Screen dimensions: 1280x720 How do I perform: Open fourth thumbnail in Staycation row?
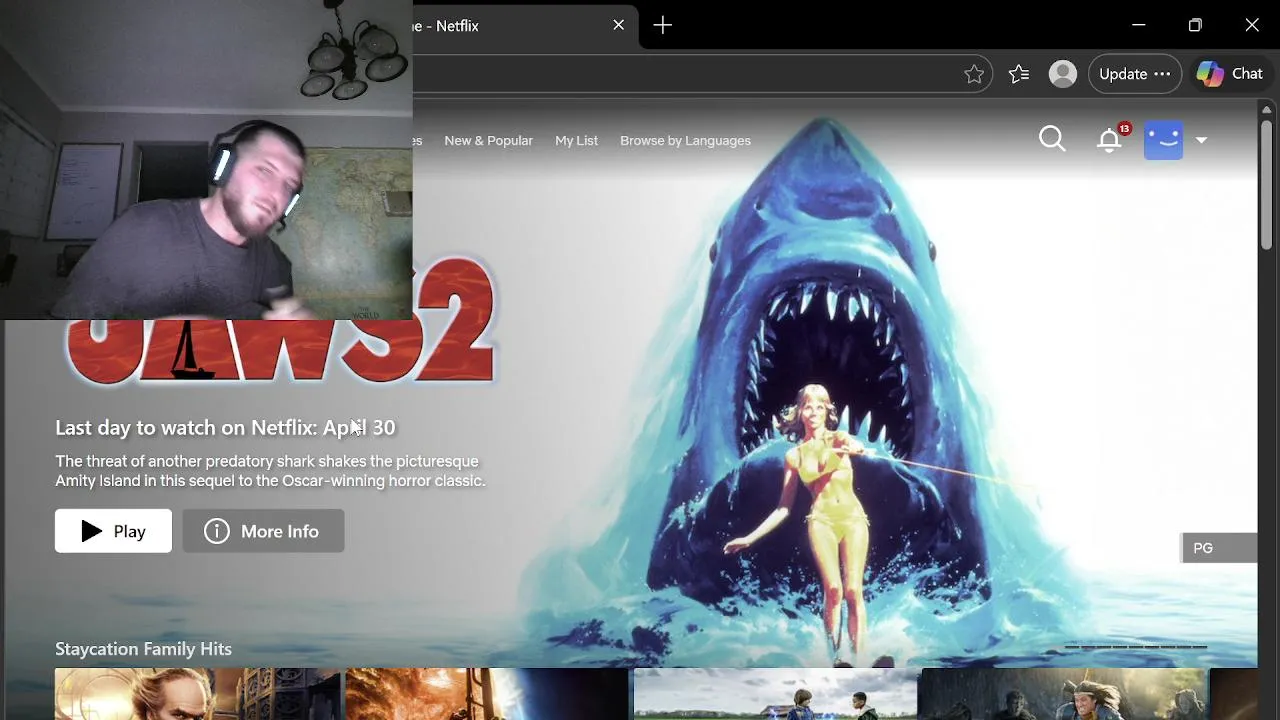pyautogui.click(x=1064, y=694)
